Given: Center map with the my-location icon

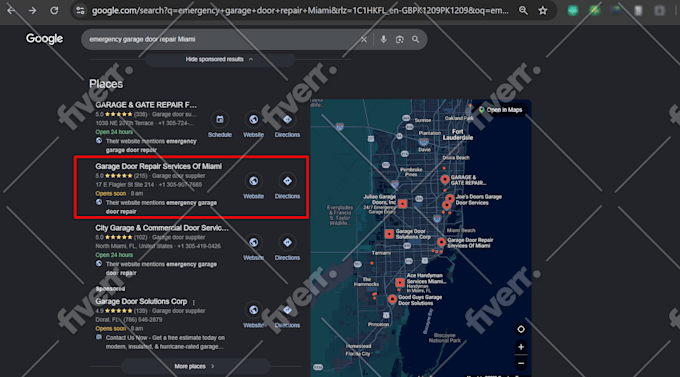Looking at the screenshot, I should pyautogui.click(x=521, y=329).
